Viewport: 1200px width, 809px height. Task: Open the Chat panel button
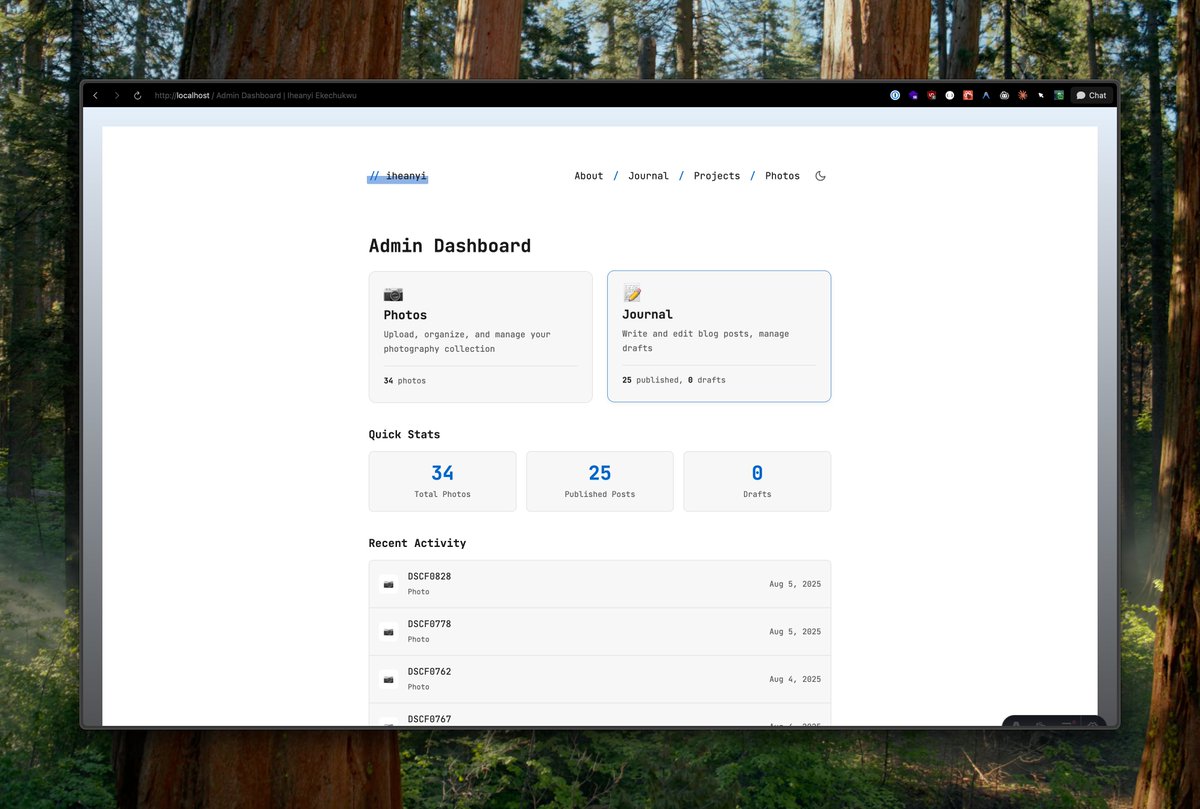[1091, 96]
